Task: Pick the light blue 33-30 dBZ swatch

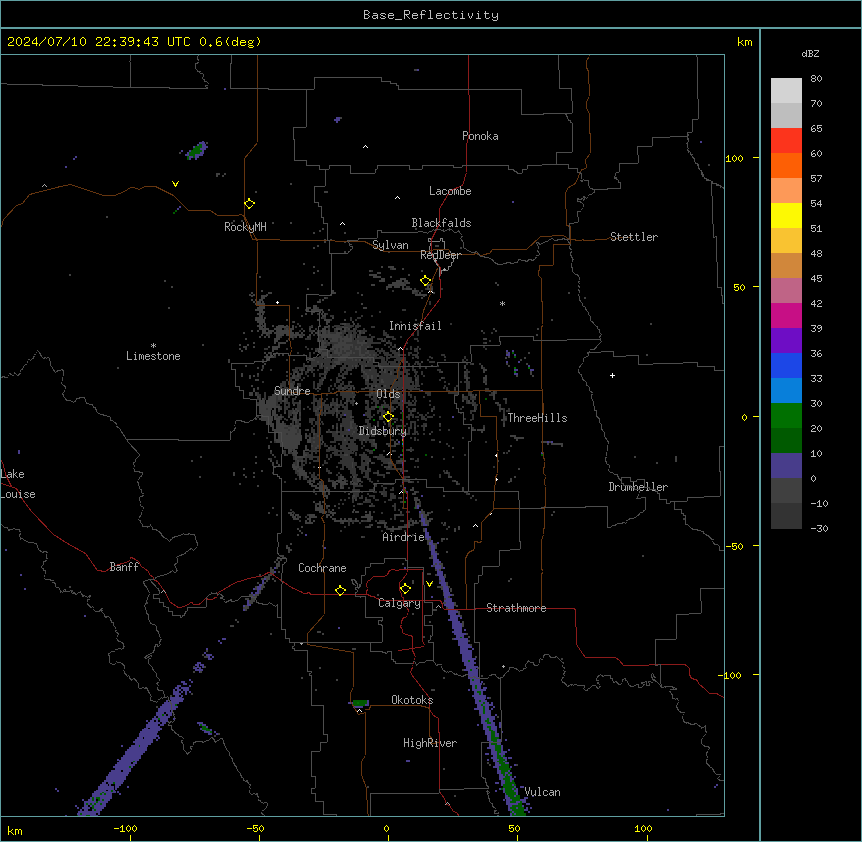Action: point(786,391)
